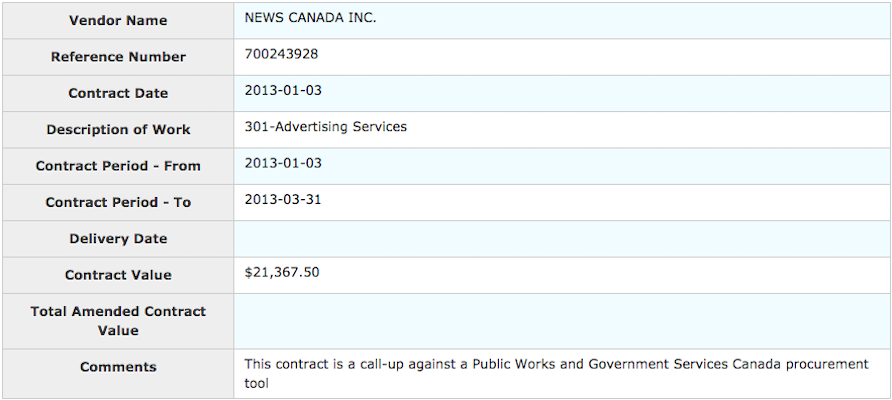Click the empty Delivery Date value cell

[562, 239]
